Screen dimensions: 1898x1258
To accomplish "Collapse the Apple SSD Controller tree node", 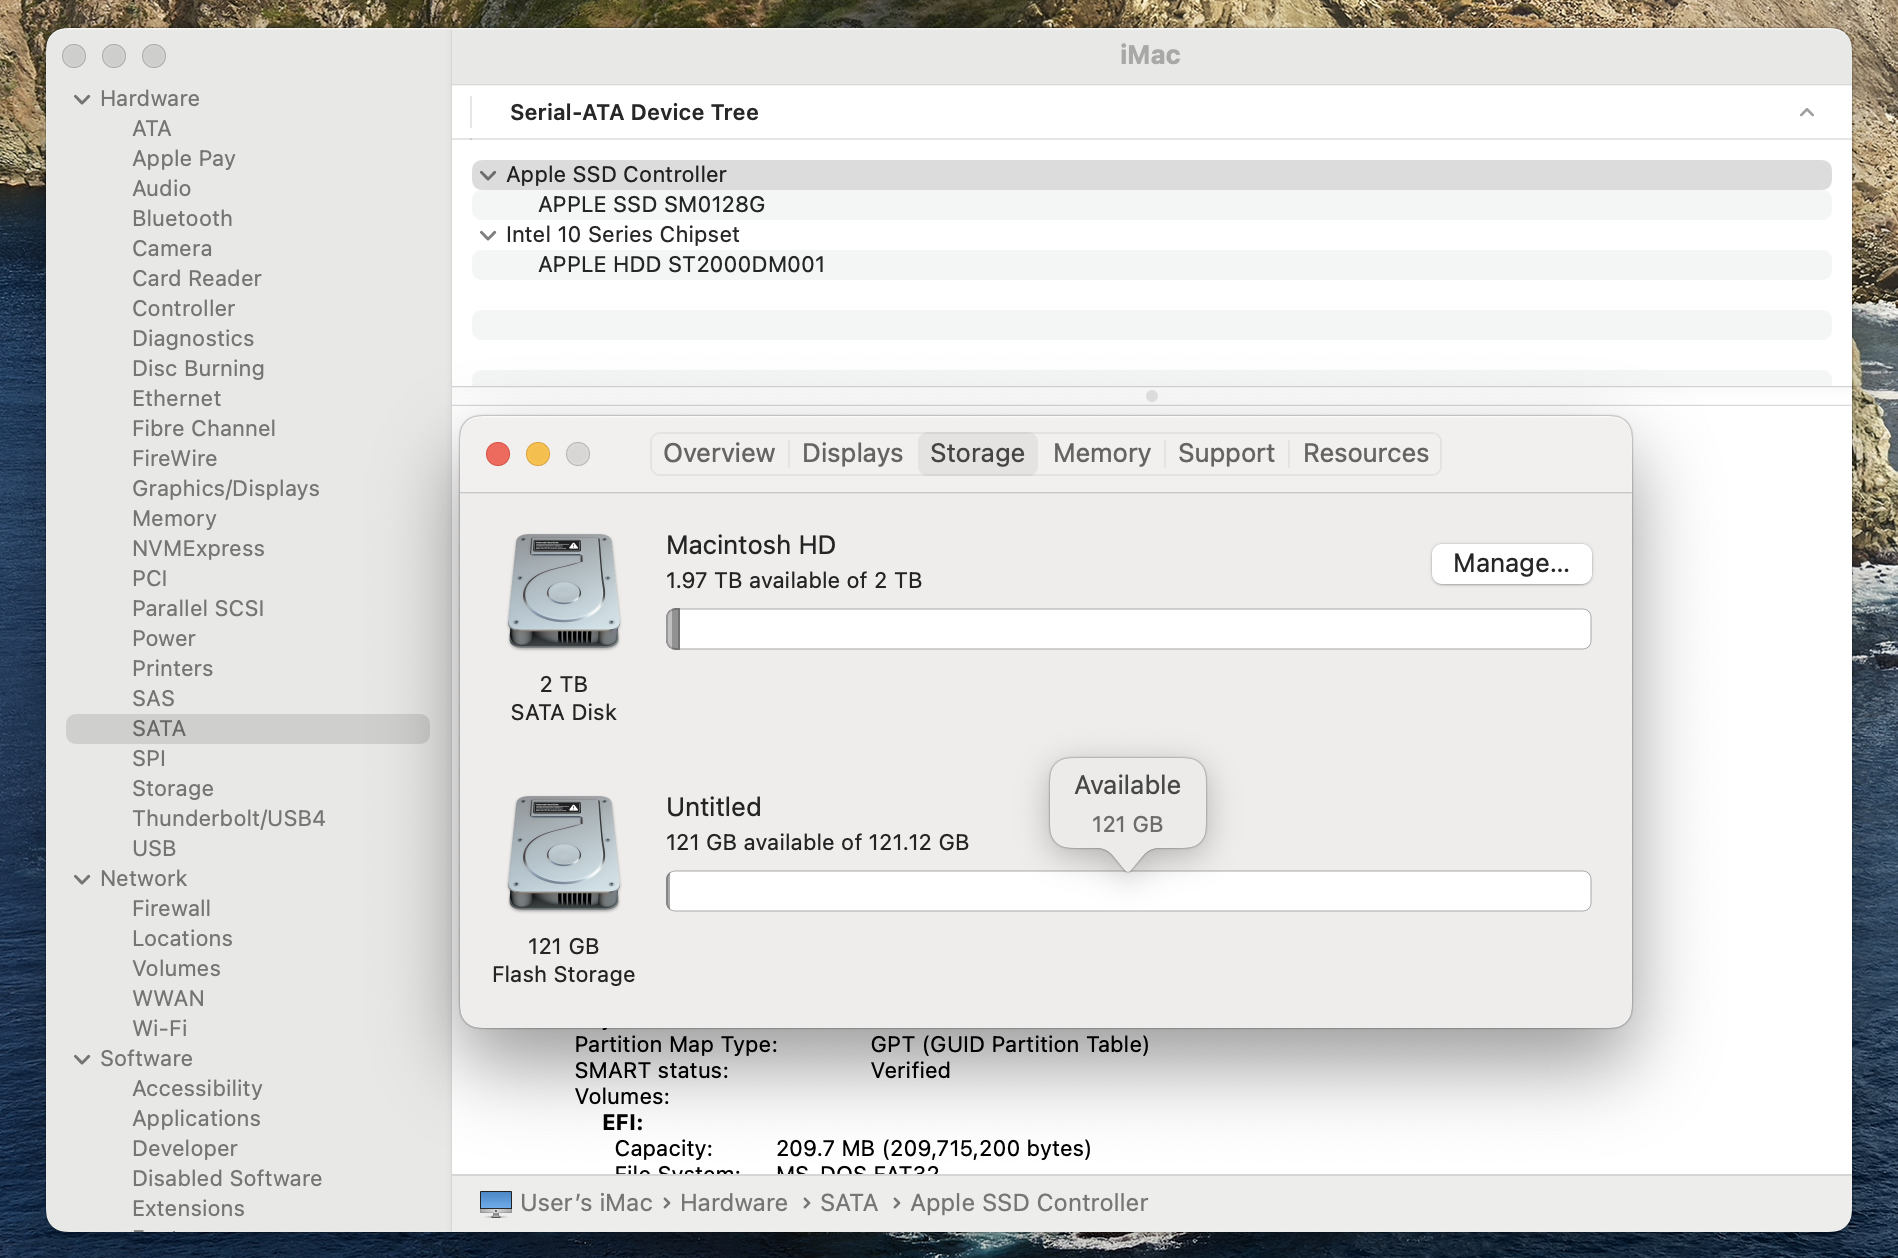I will 488,175.
